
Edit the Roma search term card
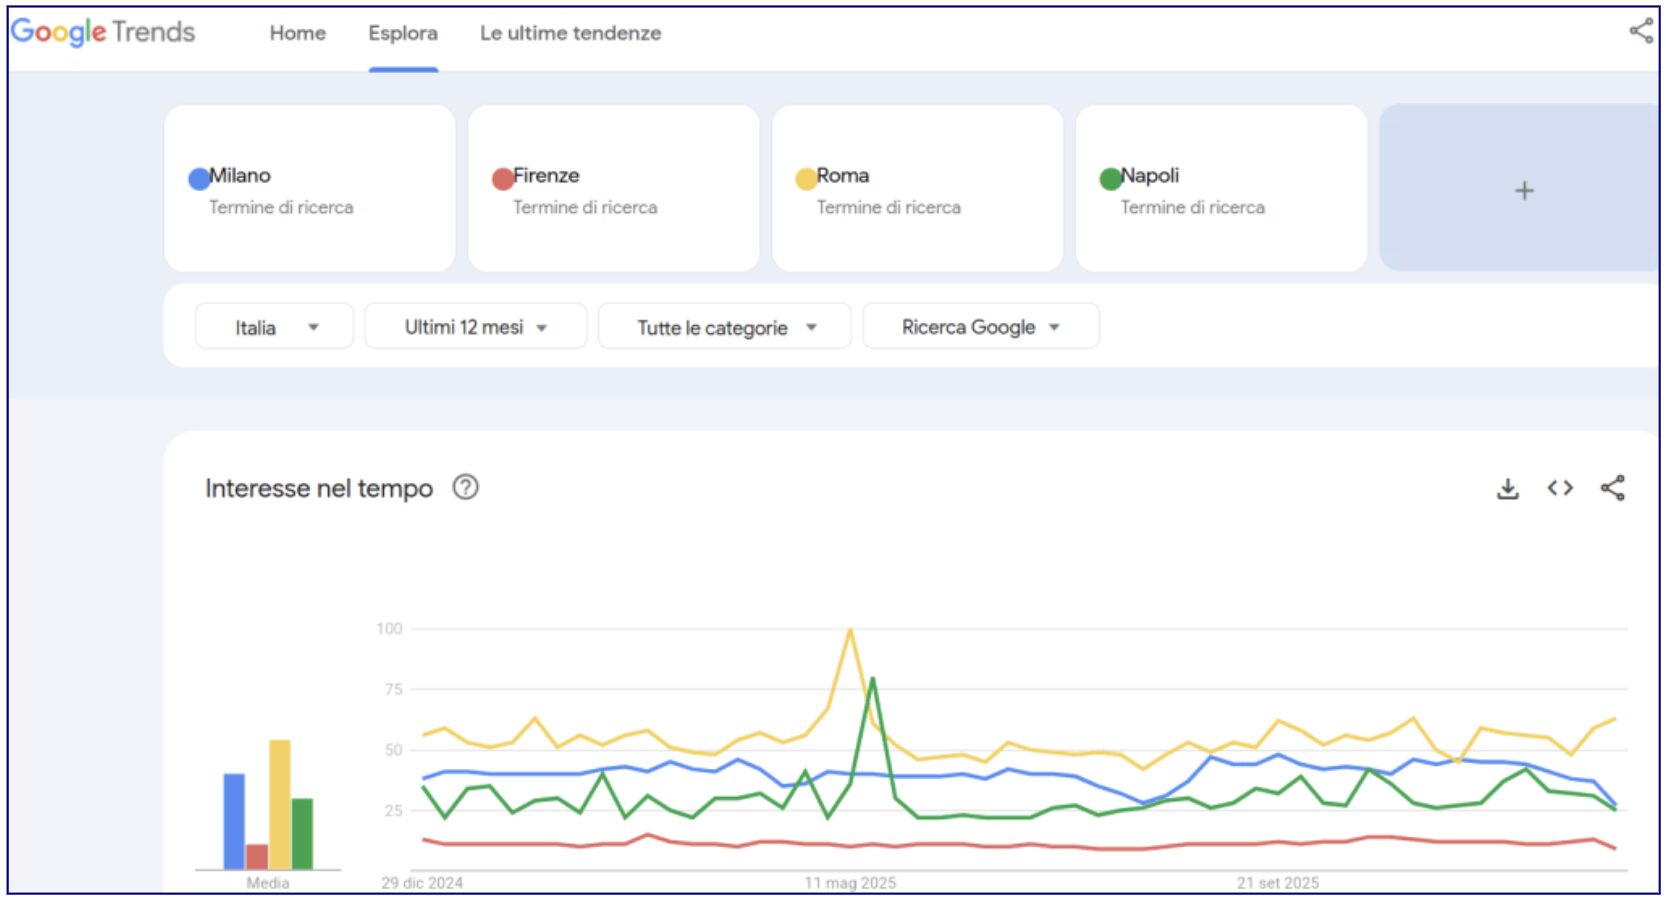(917, 188)
